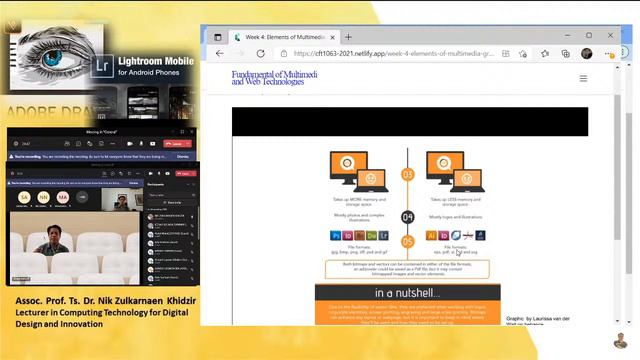
Task: Focus the cft1063-2021.netlify.app address bar
Action: coord(393,53)
